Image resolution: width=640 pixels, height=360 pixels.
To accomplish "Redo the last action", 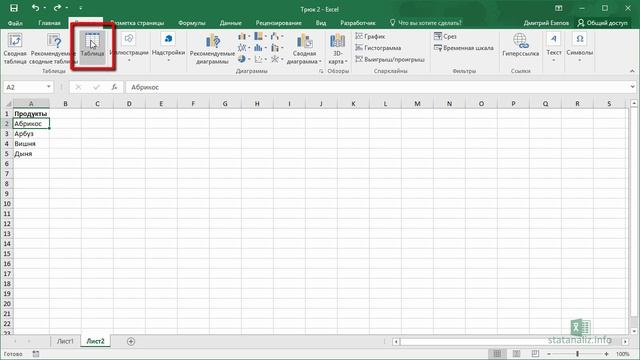I will (x=57, y=8).
